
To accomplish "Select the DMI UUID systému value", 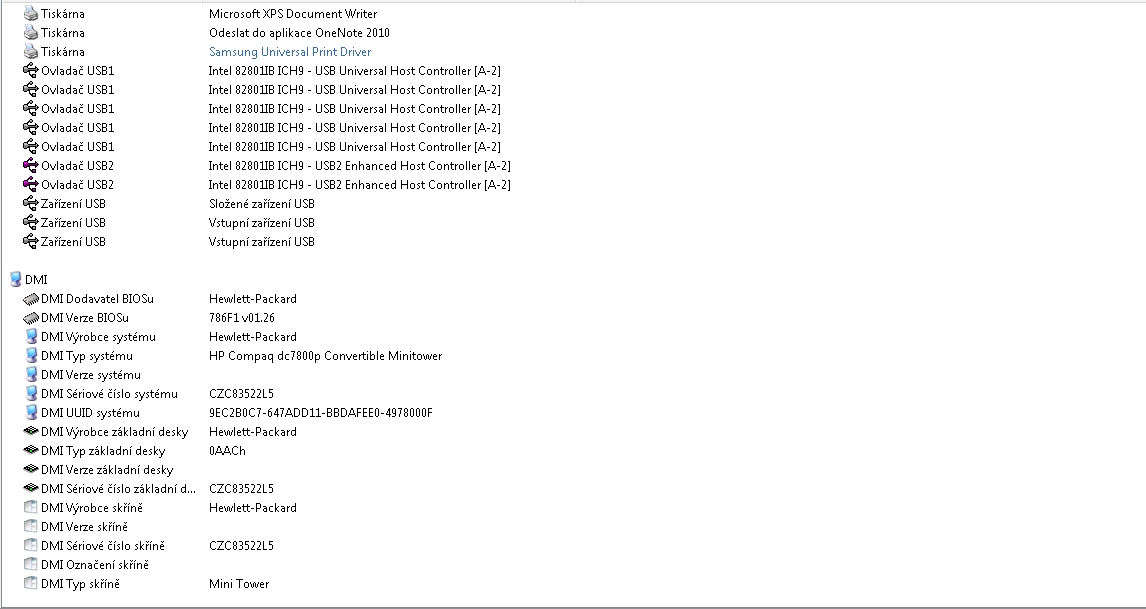I will [x=321, y=413].
